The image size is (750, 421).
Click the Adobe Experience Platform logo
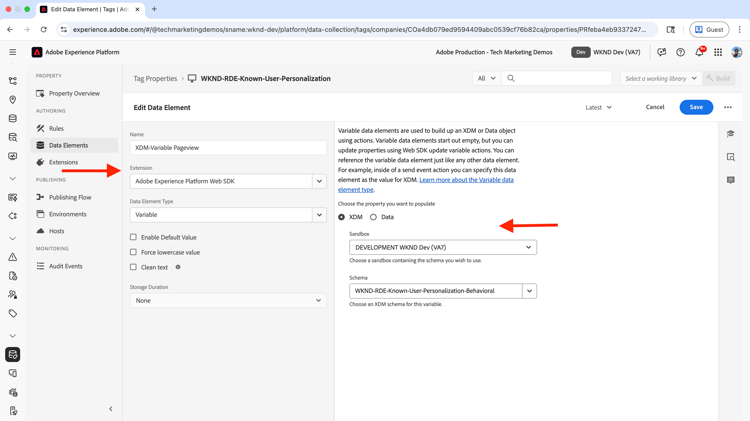pos(37,52)
